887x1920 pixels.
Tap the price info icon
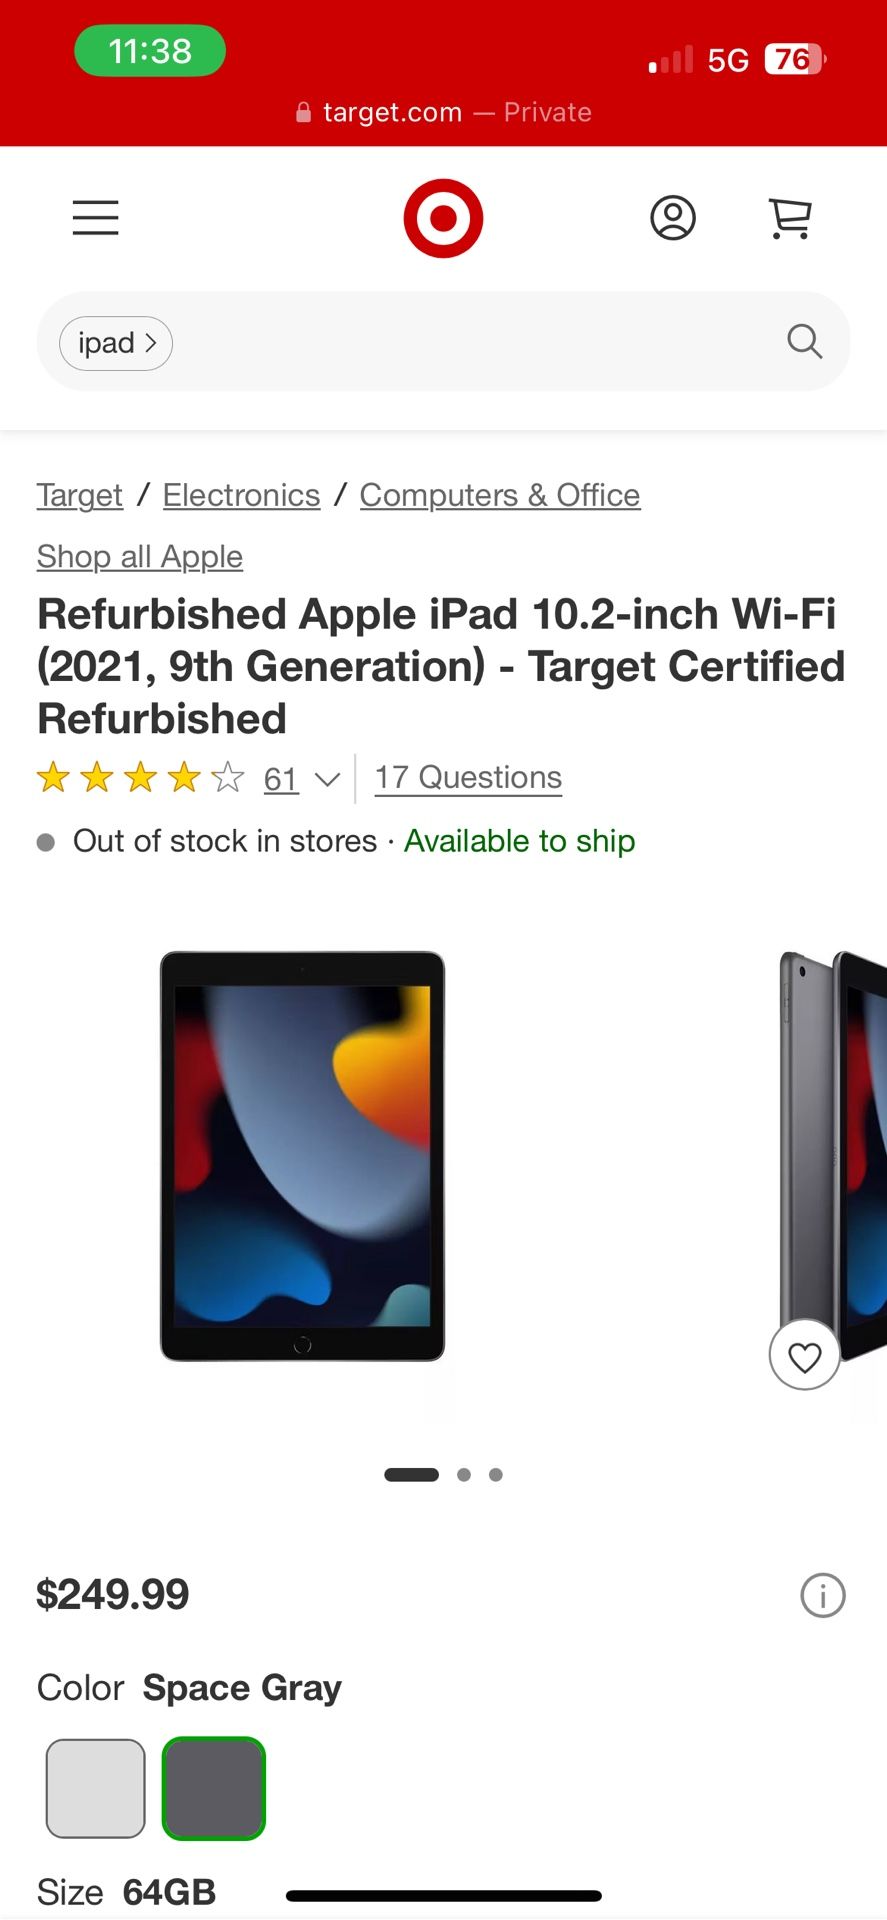pos(822,1596)
